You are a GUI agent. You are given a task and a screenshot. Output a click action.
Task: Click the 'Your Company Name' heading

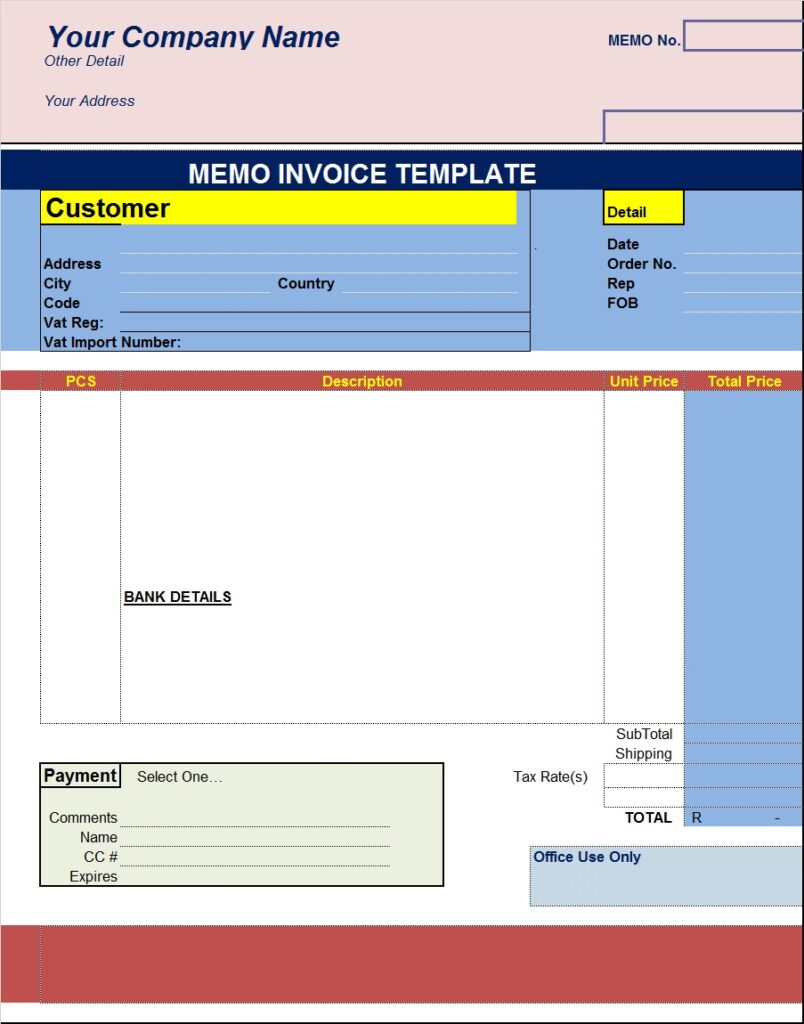click(x=193, y=38)
